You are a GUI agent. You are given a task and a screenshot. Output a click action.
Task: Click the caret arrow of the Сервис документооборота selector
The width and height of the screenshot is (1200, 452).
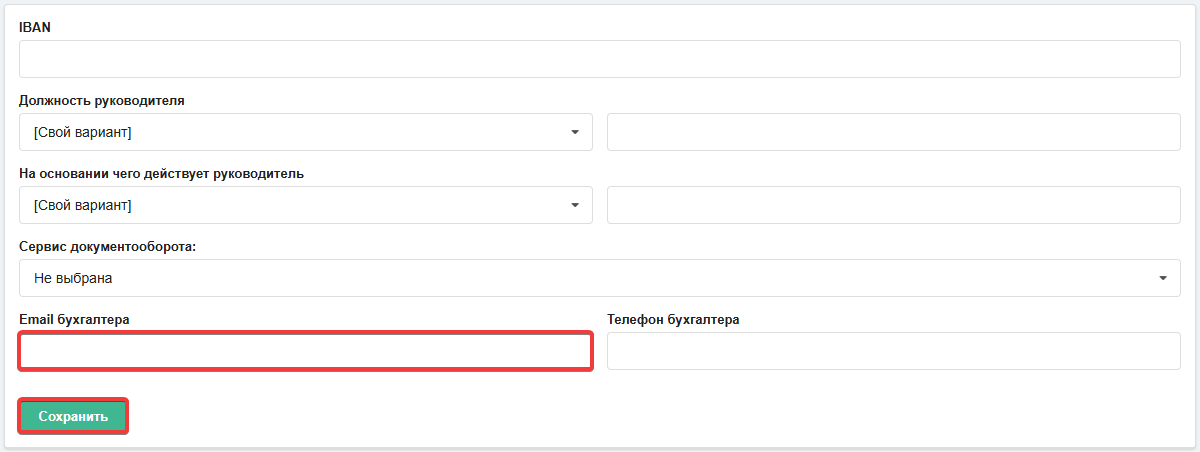(x=1163, y=278)
